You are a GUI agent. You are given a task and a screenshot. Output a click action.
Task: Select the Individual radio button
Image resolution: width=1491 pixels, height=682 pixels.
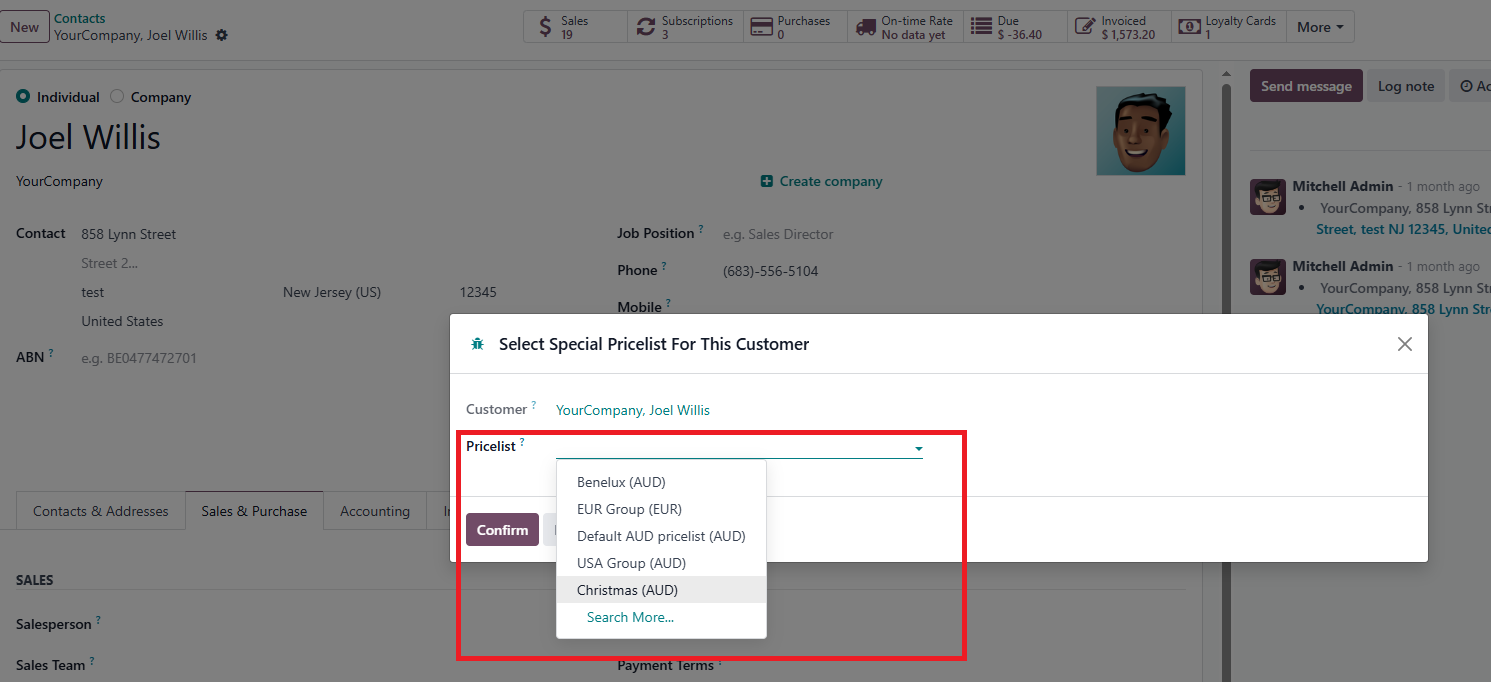(23, 97)
